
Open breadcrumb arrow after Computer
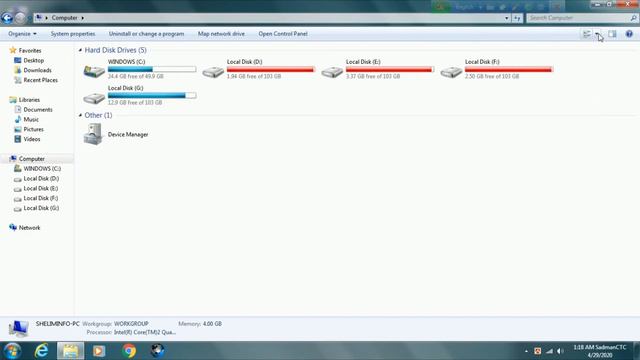[82, 18]
